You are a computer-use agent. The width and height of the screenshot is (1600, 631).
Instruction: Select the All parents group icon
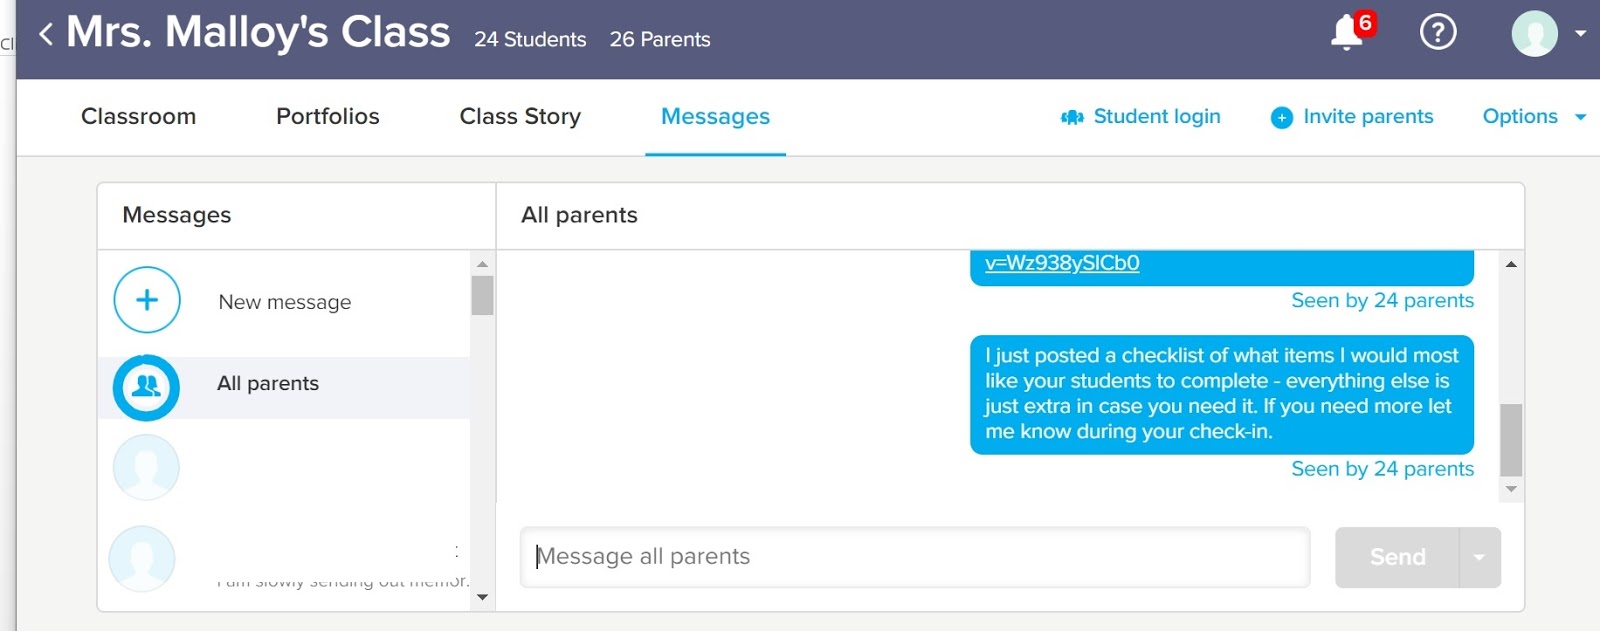[146, 385]
